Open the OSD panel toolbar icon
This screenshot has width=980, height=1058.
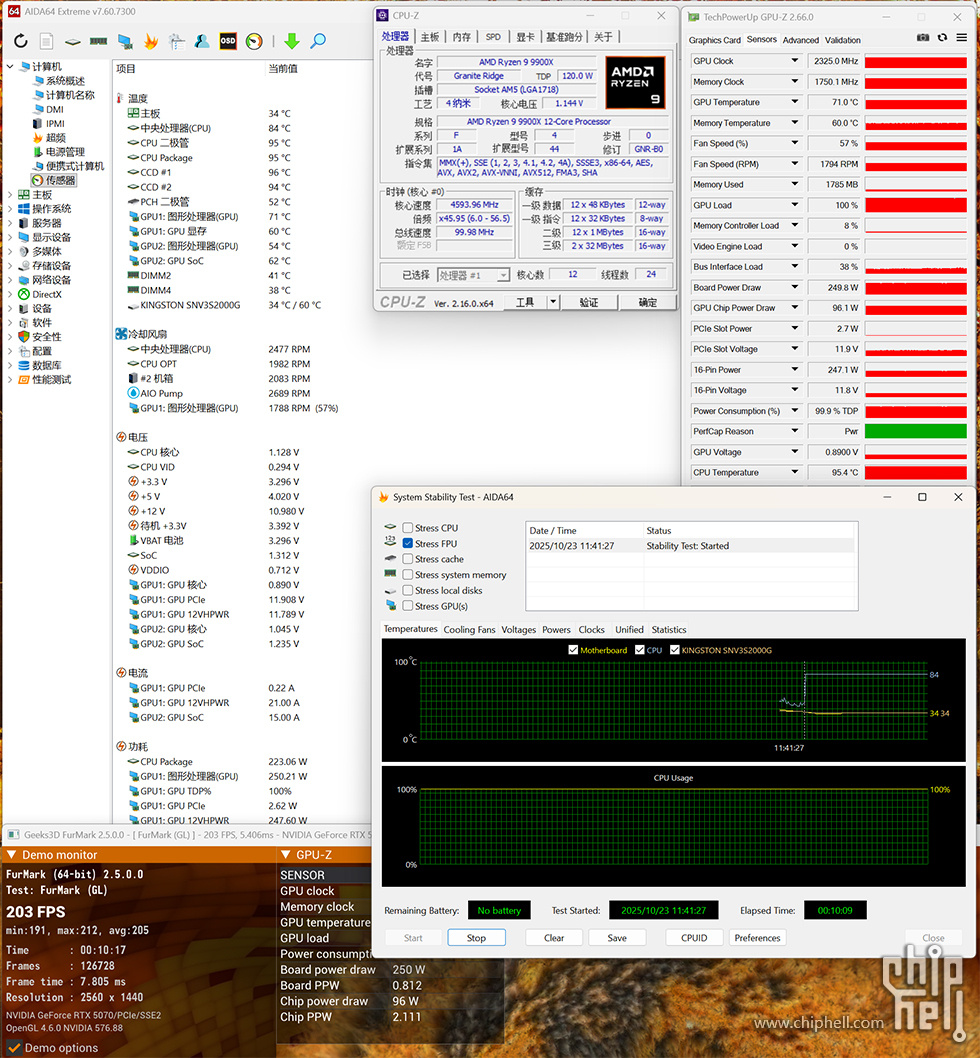tap(228, 41)
